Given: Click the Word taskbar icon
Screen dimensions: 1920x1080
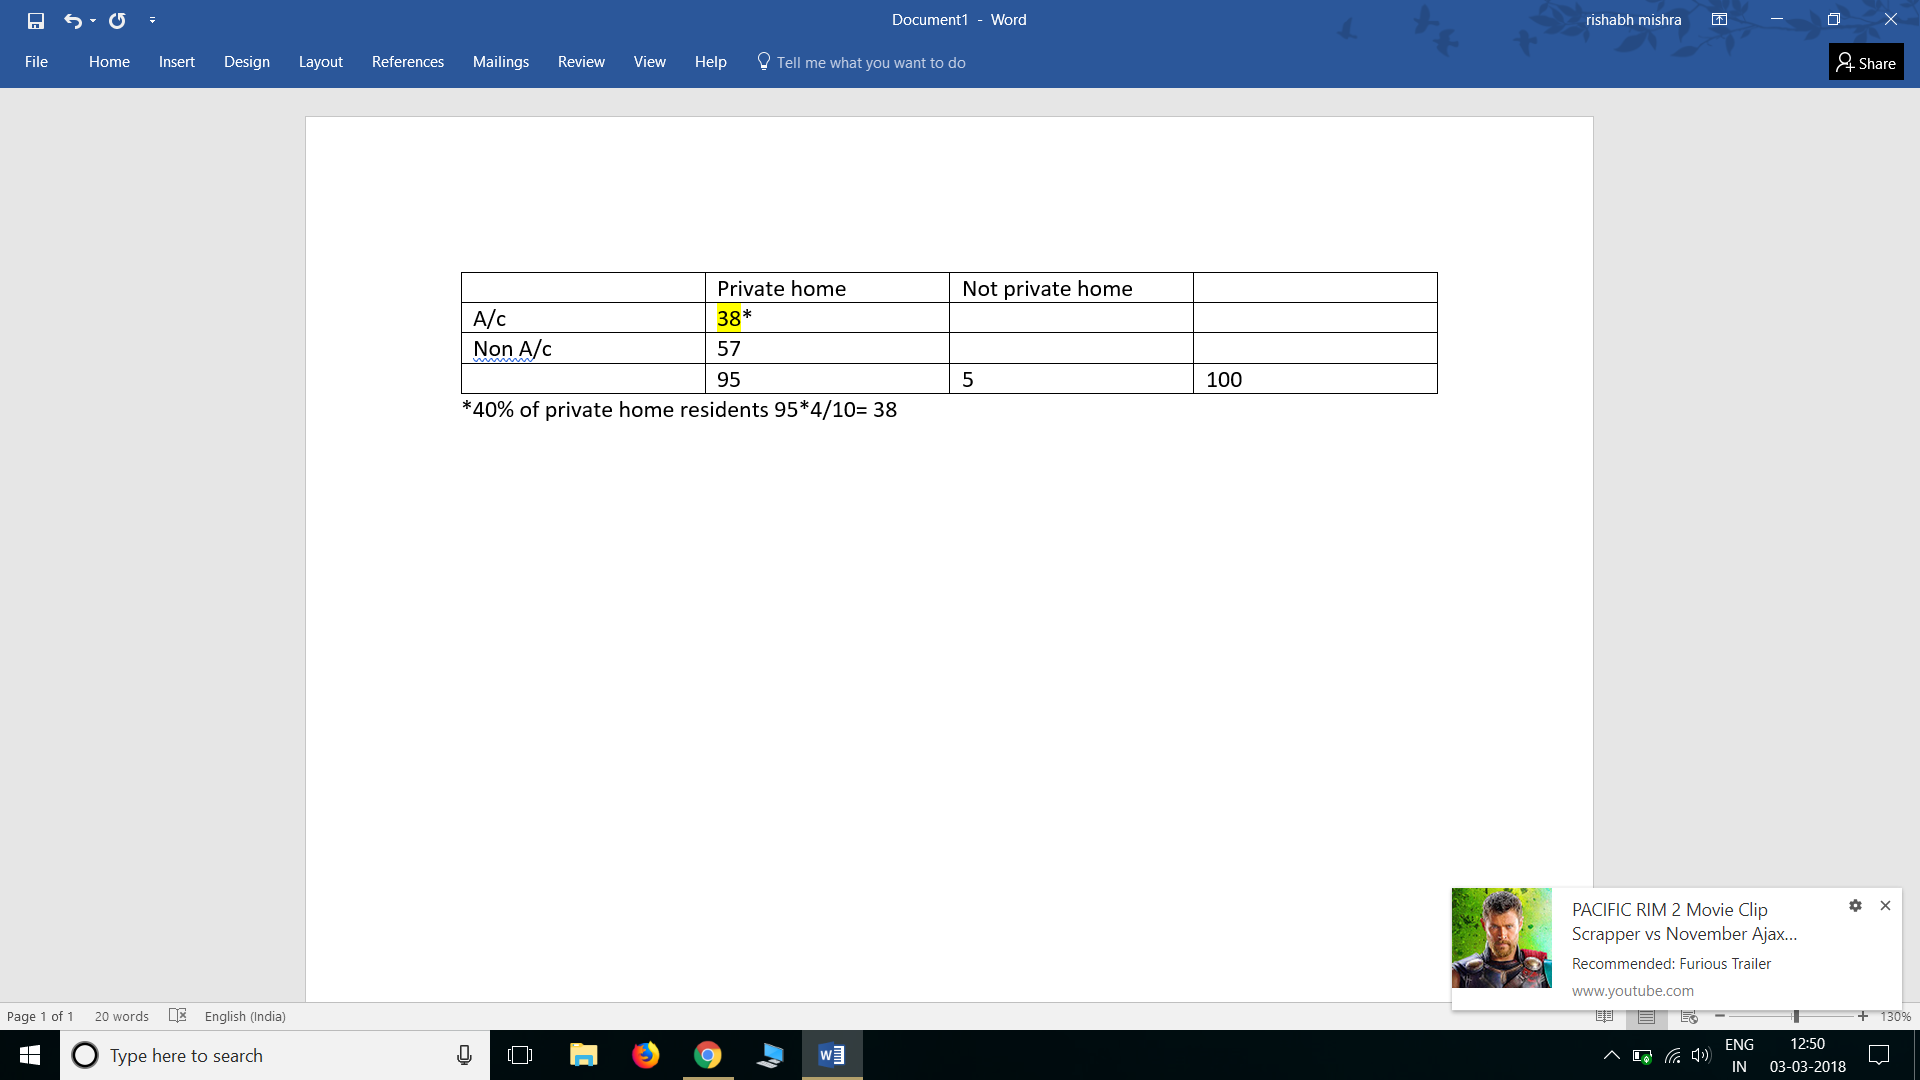Looking at the screenshot, I should 831,1055.
